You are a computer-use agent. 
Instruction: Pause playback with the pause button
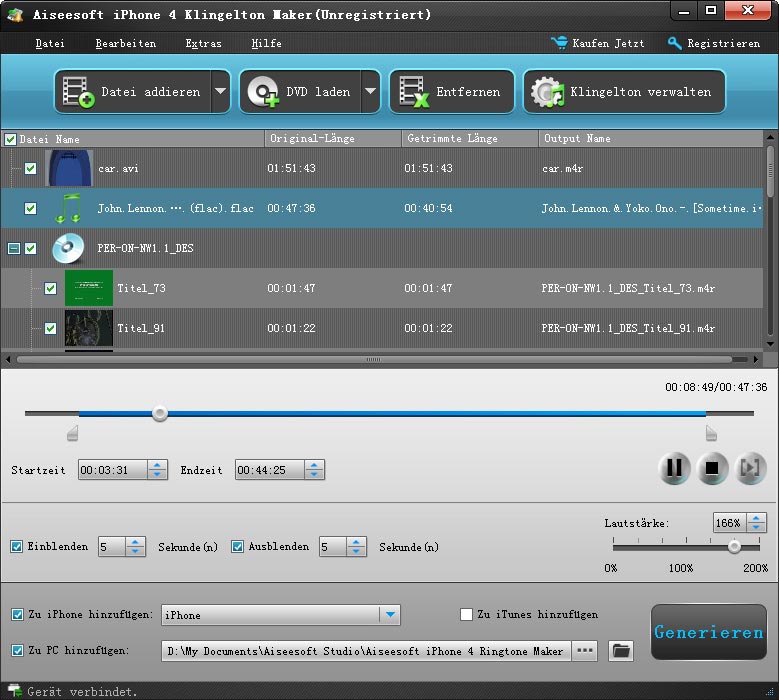pyautogui.click(x=674, y=468)
